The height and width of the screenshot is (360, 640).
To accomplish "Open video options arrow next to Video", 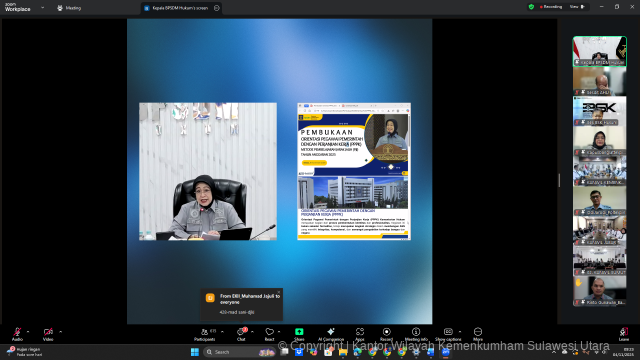I will [x=60, y=332].
